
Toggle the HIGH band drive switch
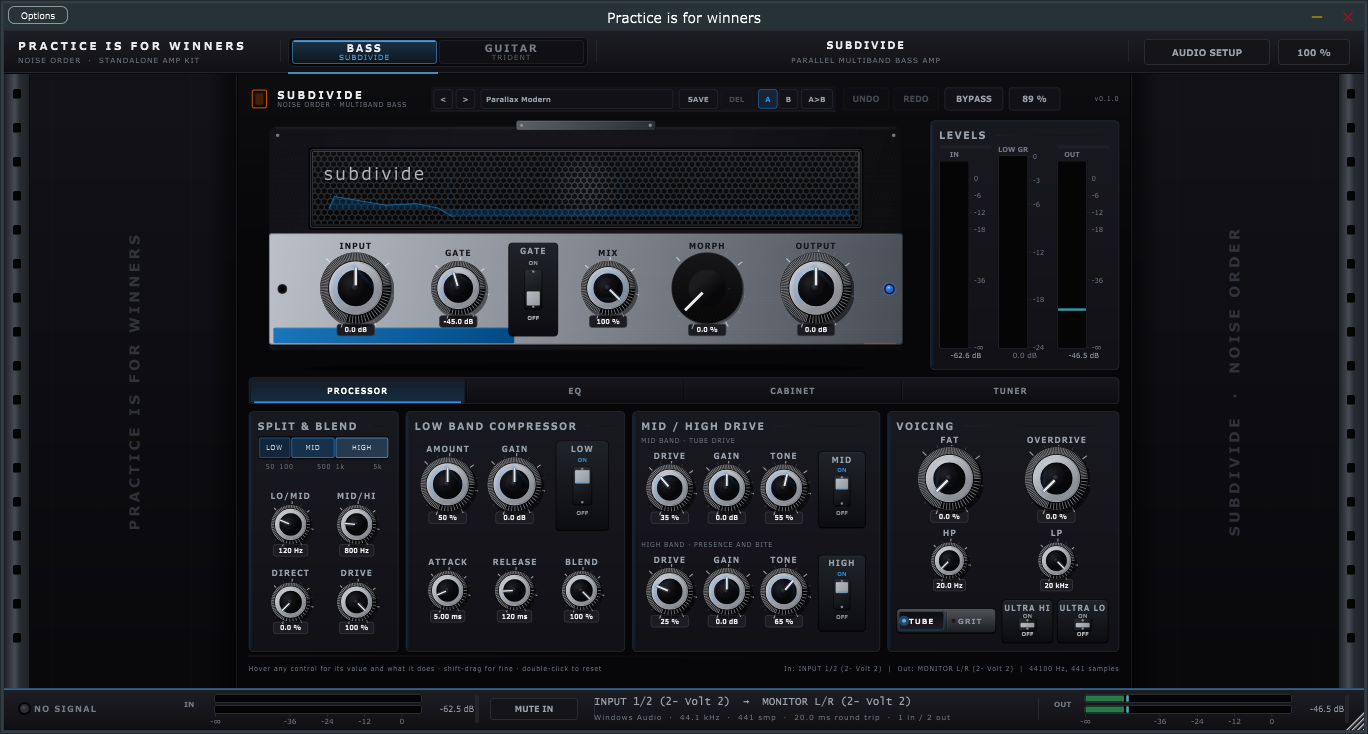coord(842,594)
